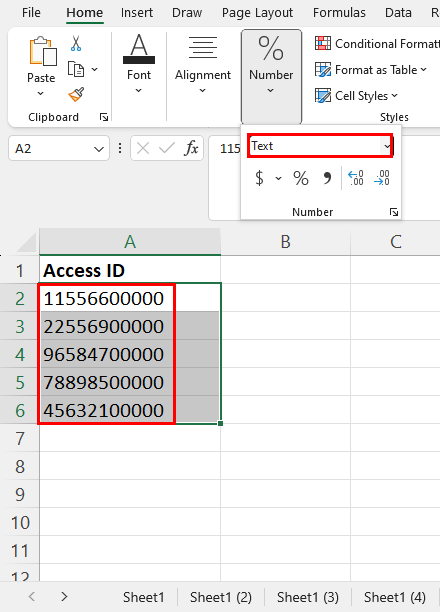Image resolution: width=440 pixels, height=612 pixels.
Task: Apply Comma Style number format
Action: 327,178
